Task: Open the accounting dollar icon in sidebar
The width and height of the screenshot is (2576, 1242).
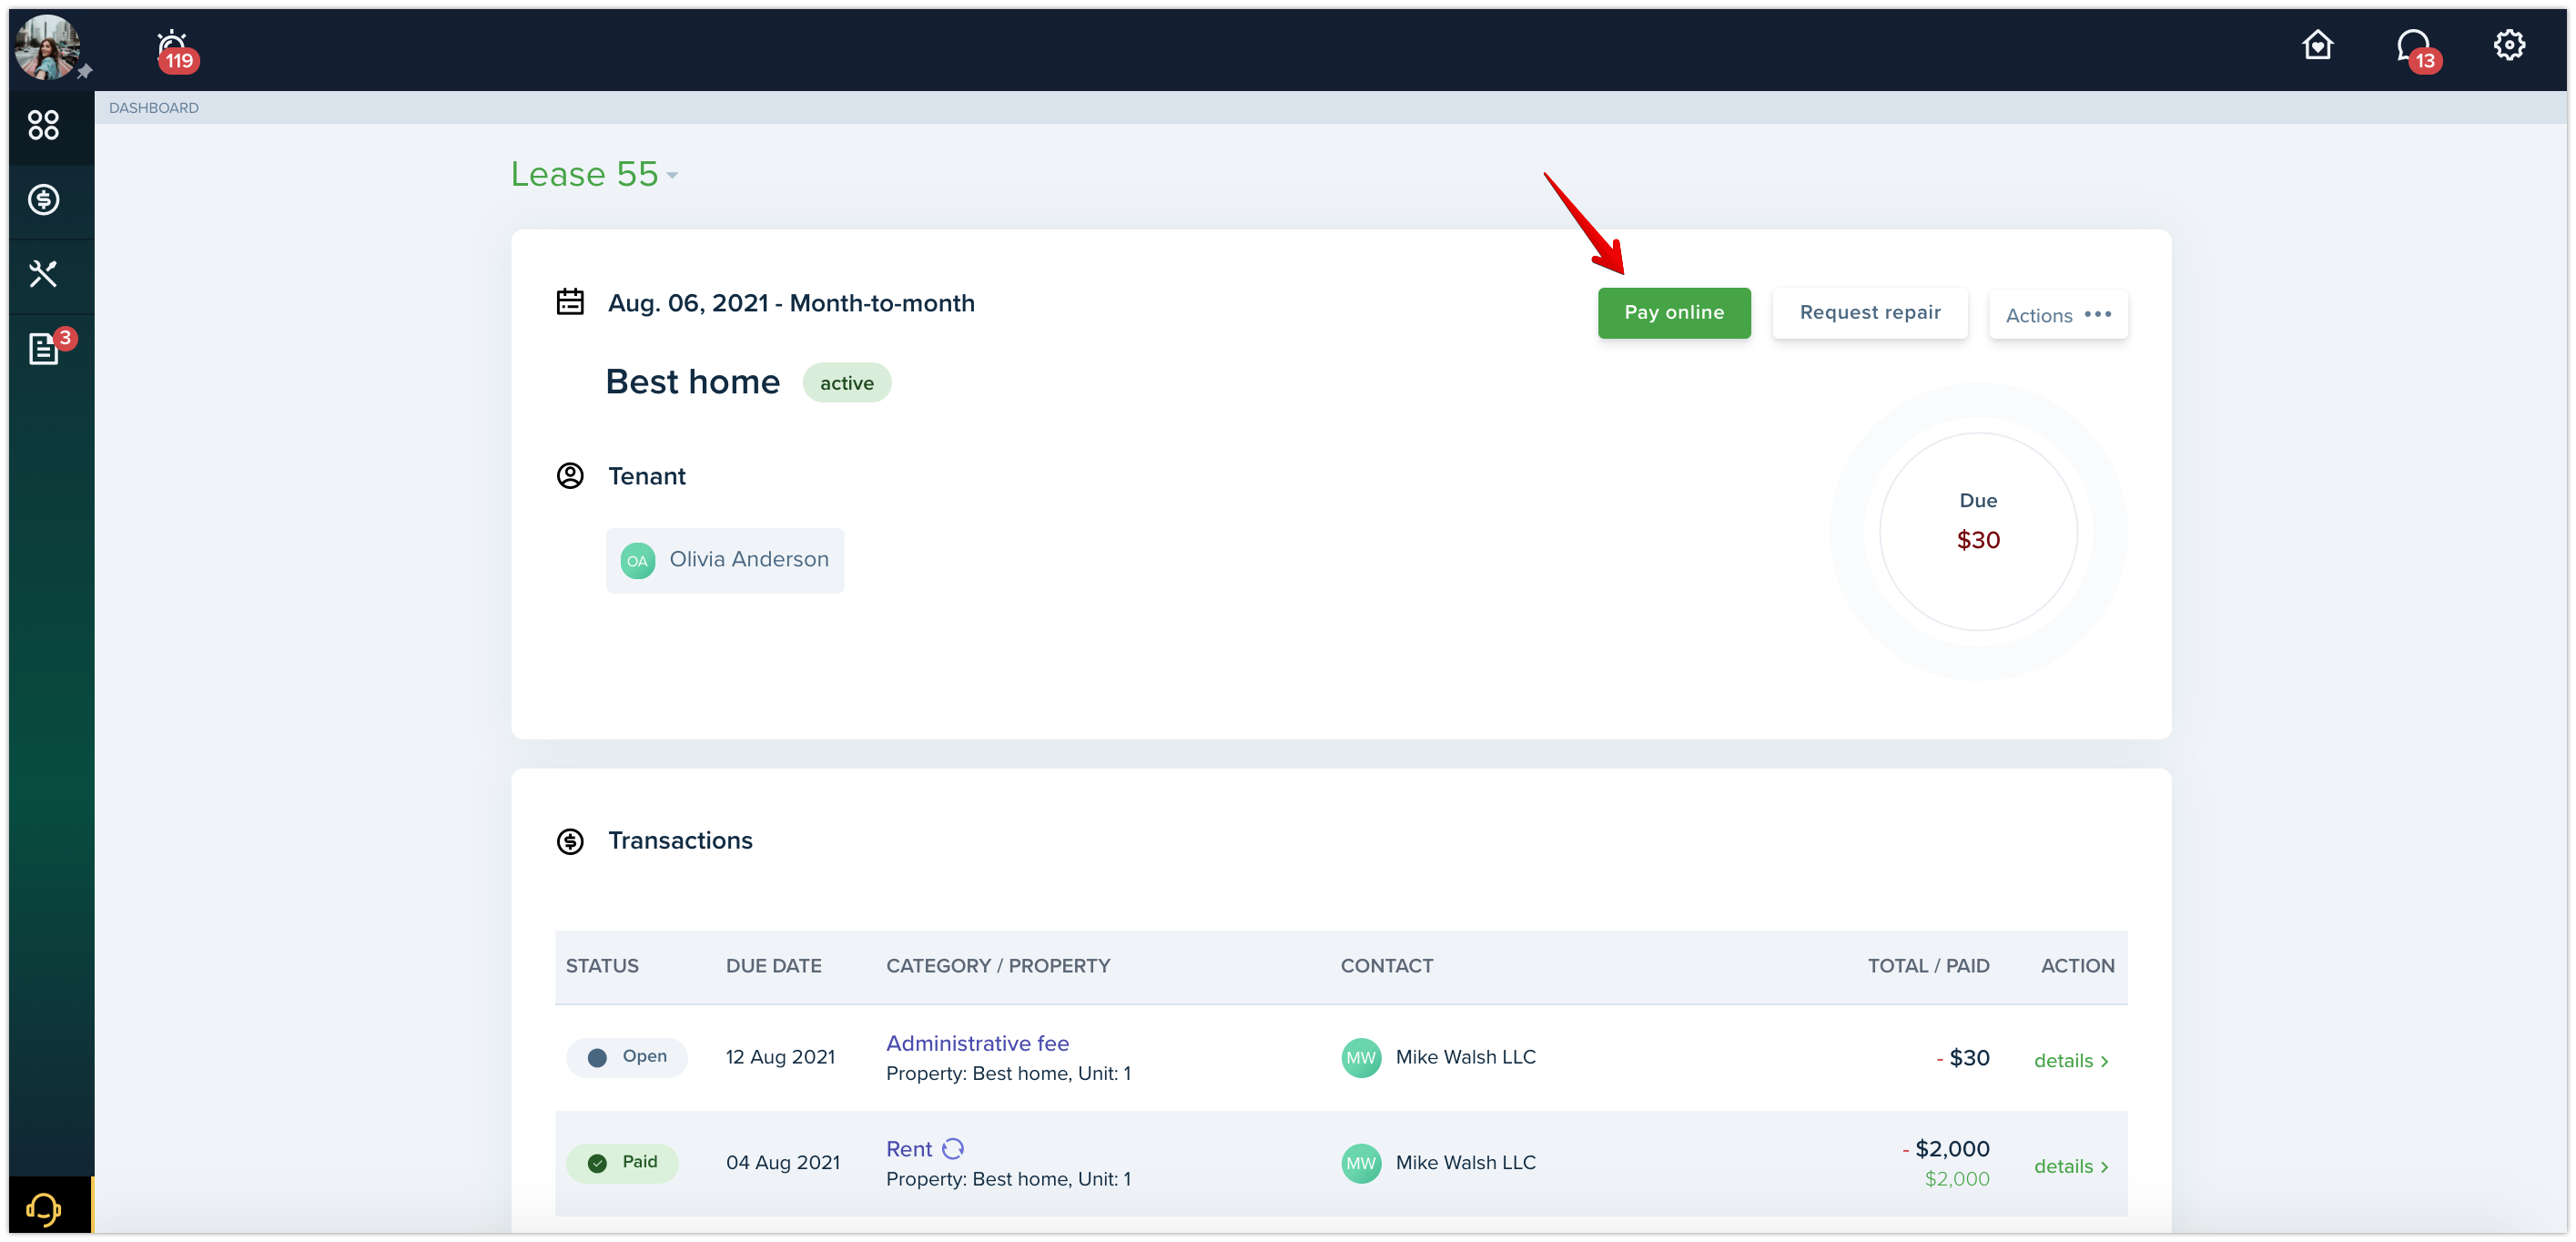Action: point(43,199)
